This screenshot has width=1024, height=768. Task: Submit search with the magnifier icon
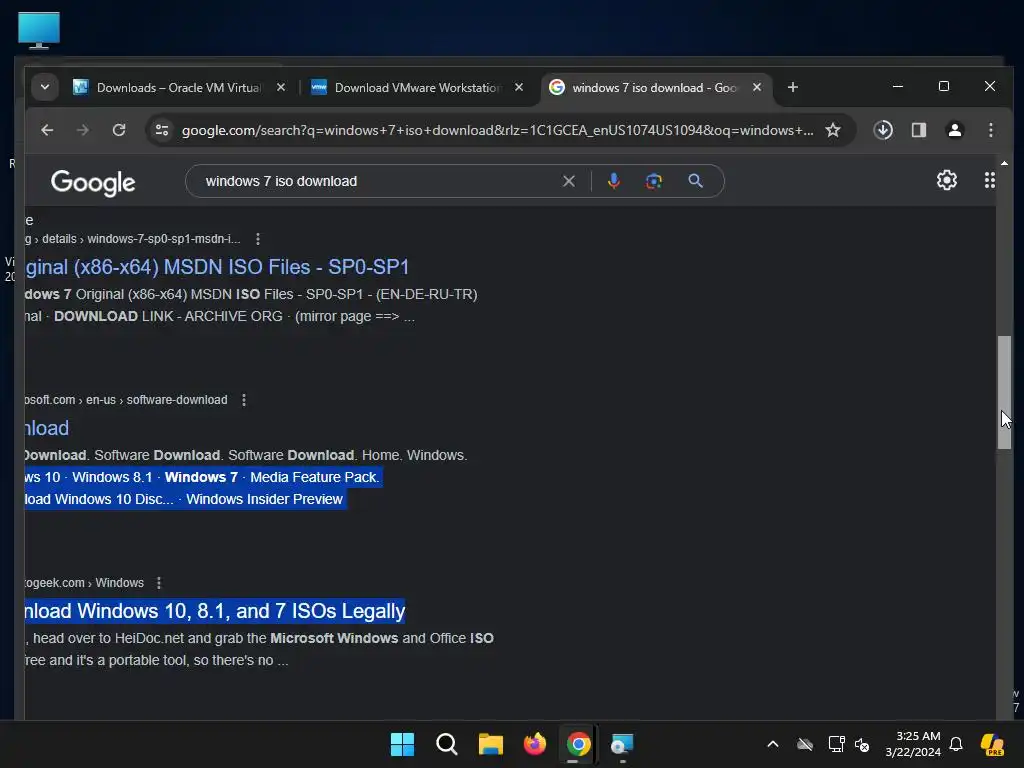696,181
